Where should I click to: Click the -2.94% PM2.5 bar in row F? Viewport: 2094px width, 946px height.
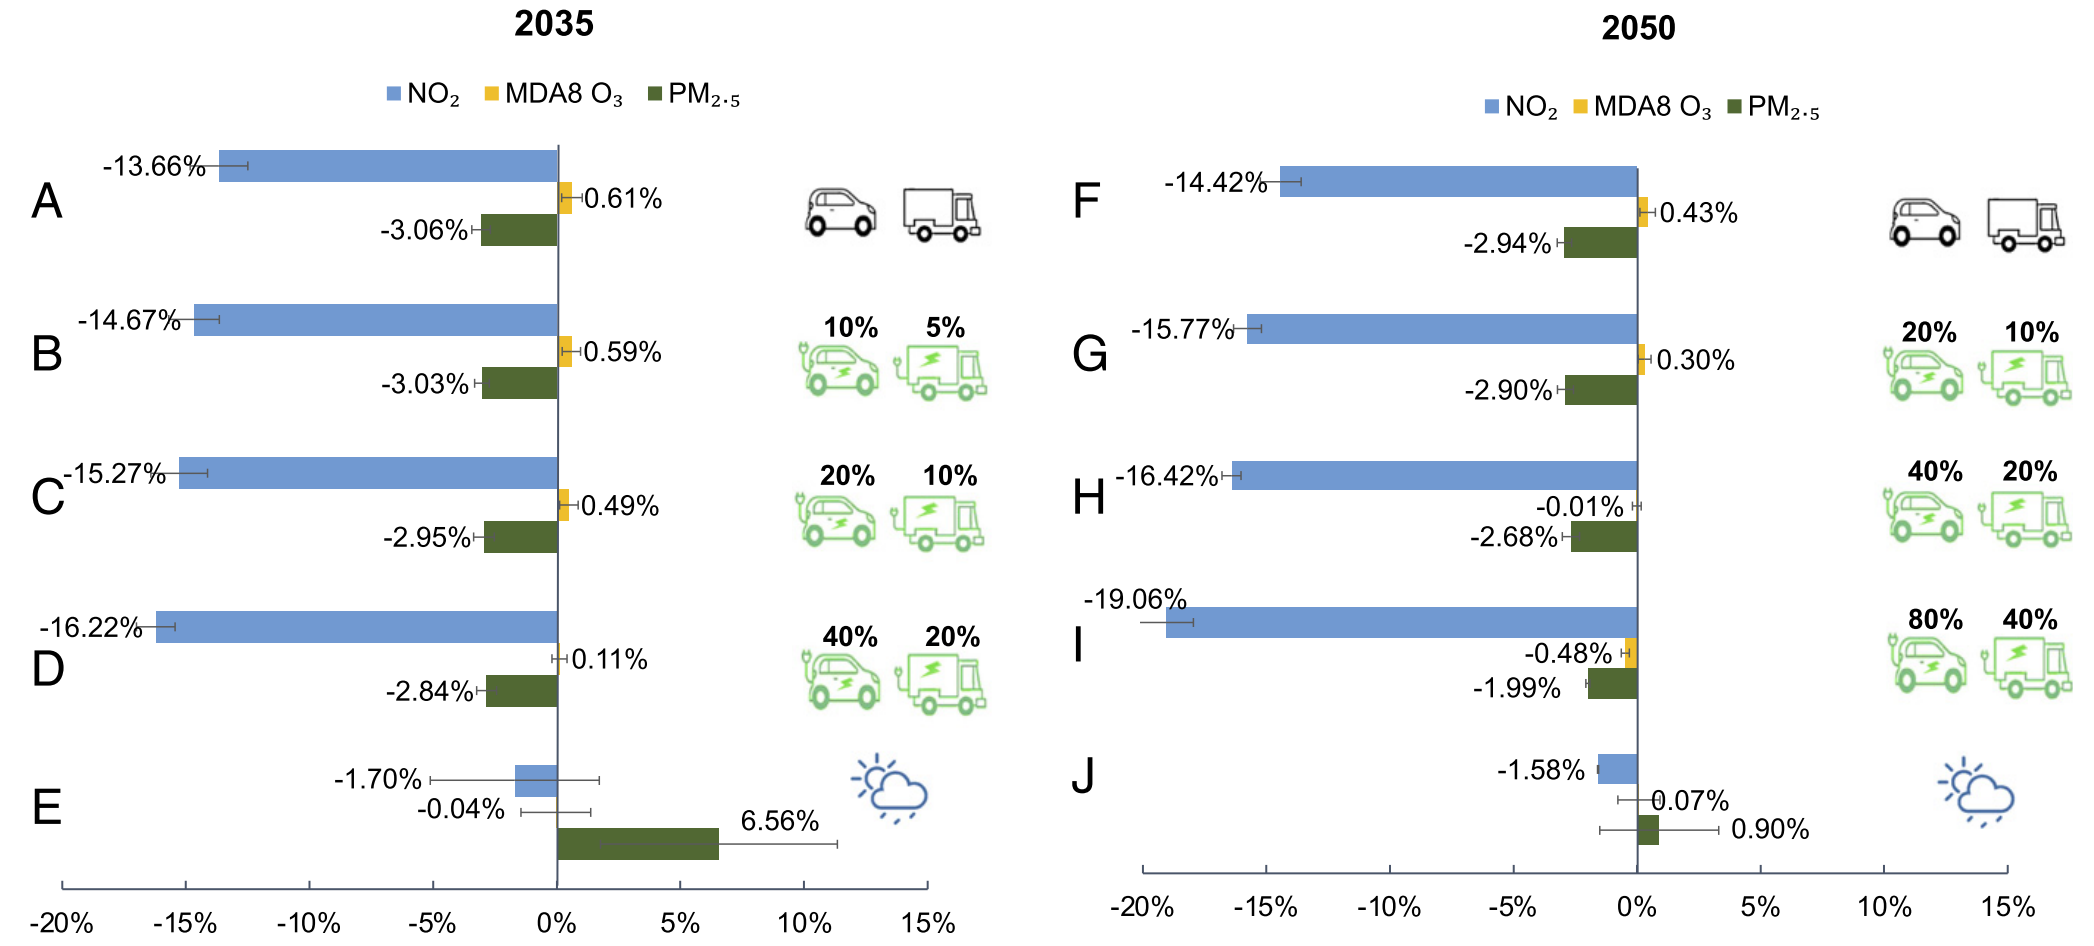click(1601, 243)
